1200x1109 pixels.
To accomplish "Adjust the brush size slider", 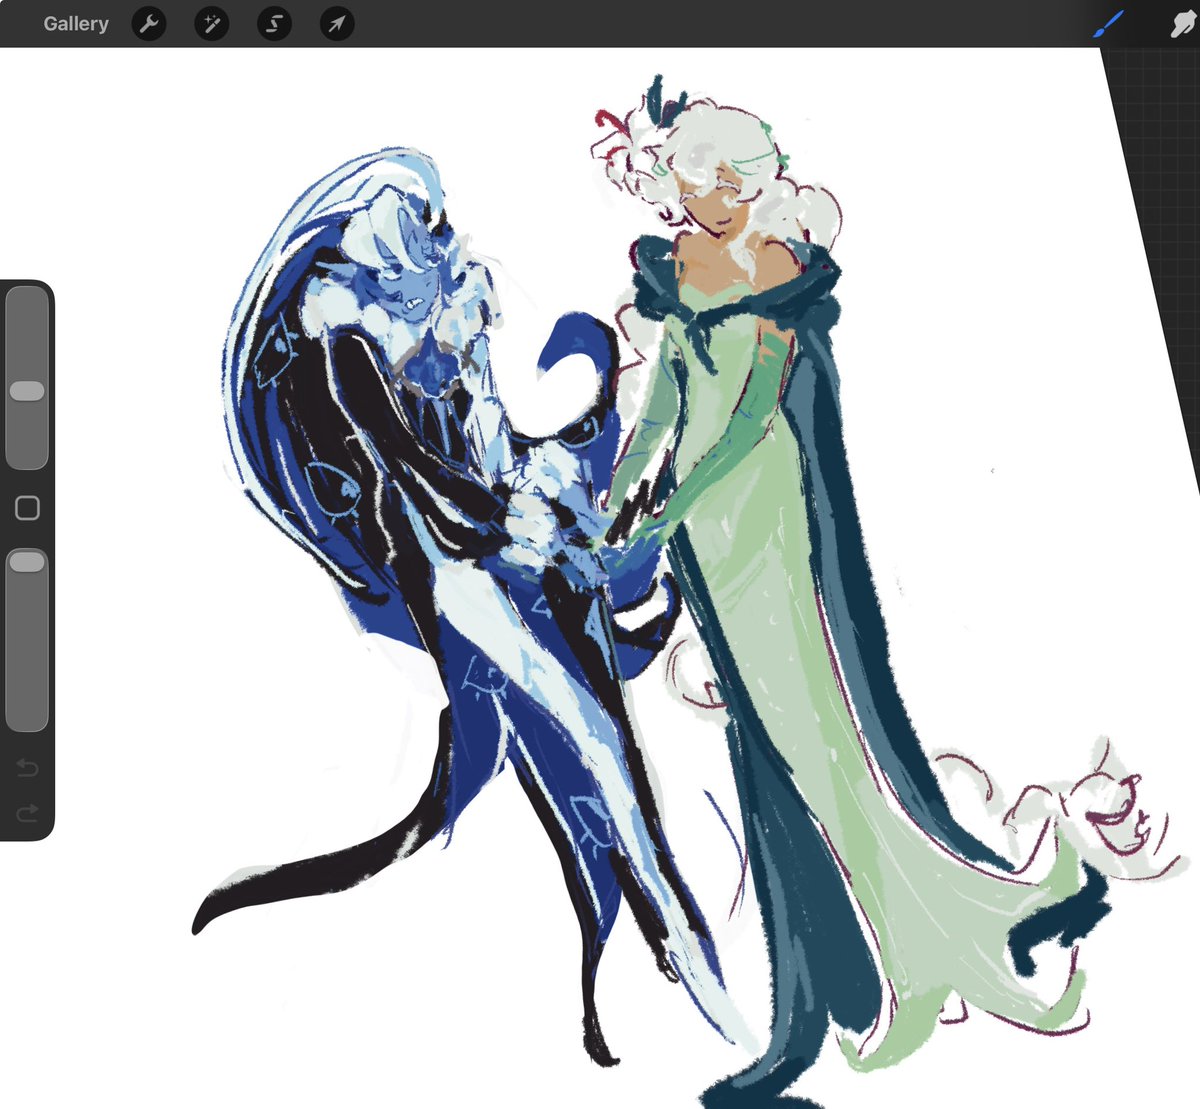I will click(x=27, y=377).
